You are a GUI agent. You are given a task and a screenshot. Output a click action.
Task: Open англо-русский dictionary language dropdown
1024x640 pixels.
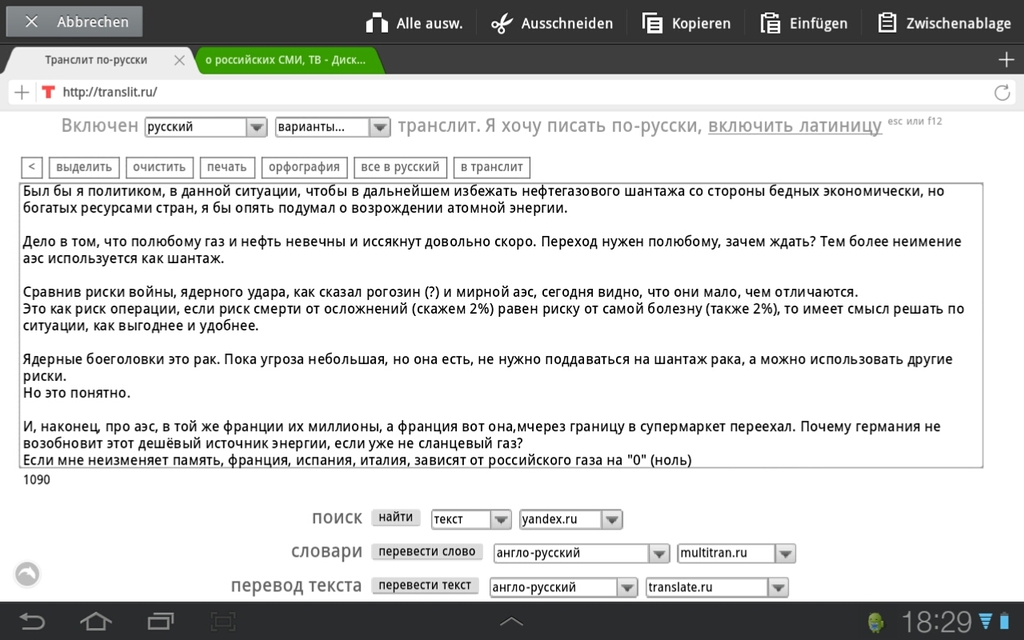(581, 553)
